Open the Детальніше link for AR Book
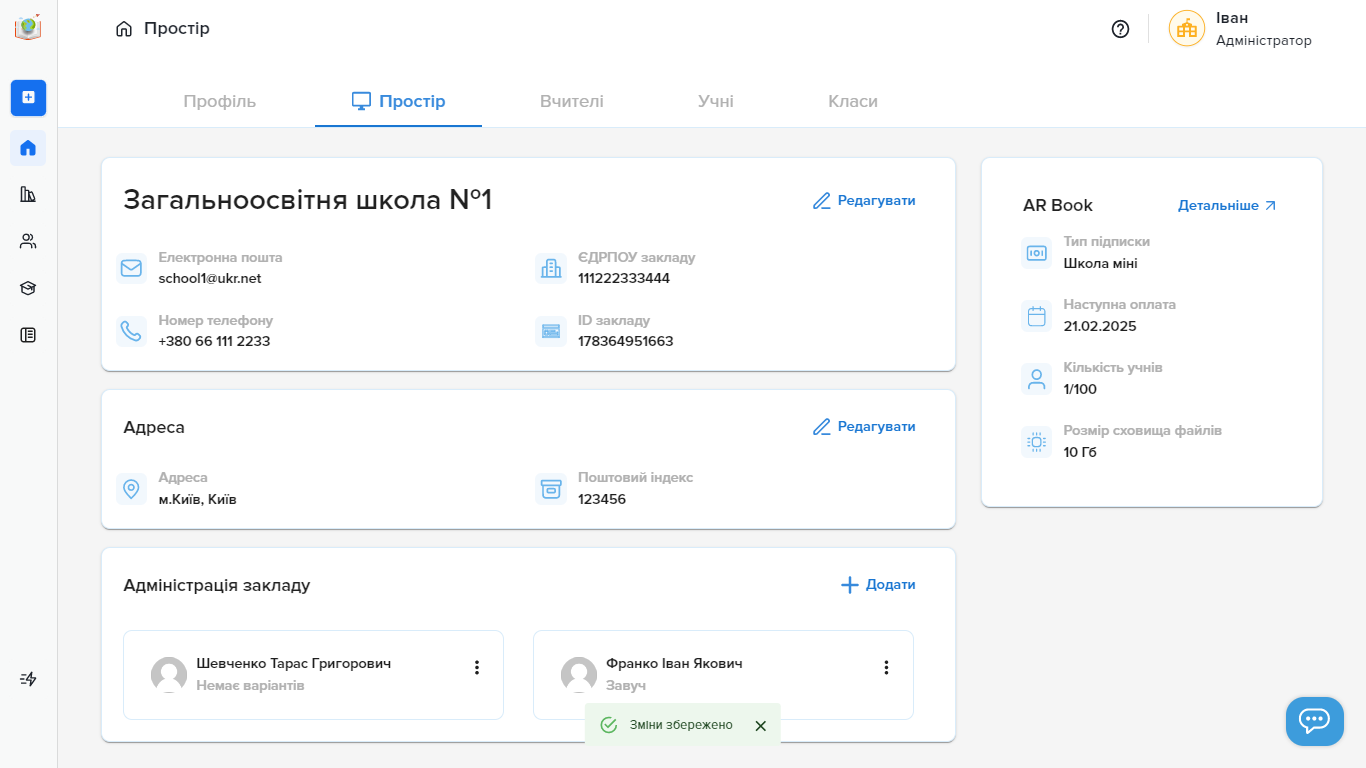1366x768 pixels. (1227, 205)
